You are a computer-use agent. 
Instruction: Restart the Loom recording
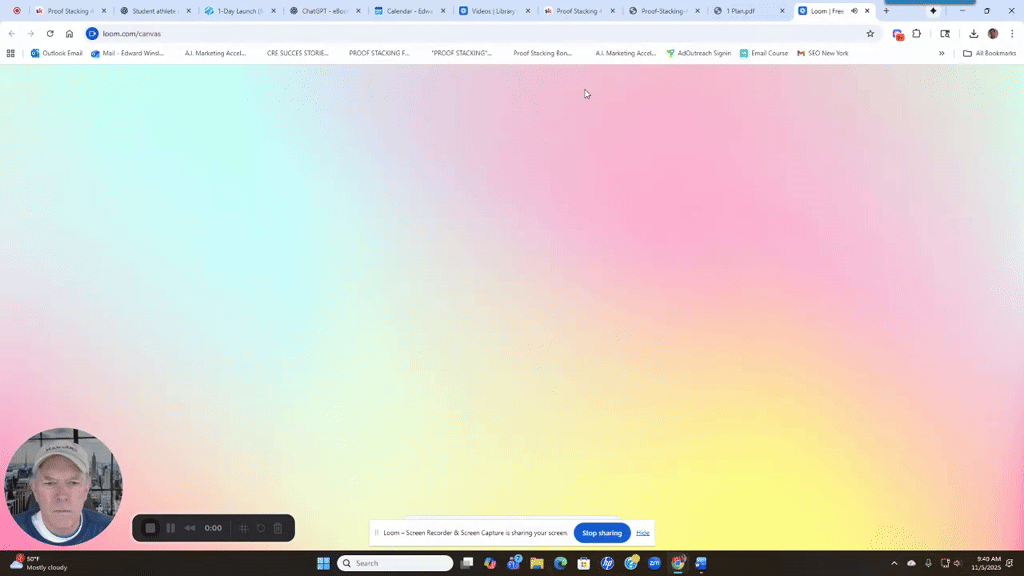pos(261,528)
